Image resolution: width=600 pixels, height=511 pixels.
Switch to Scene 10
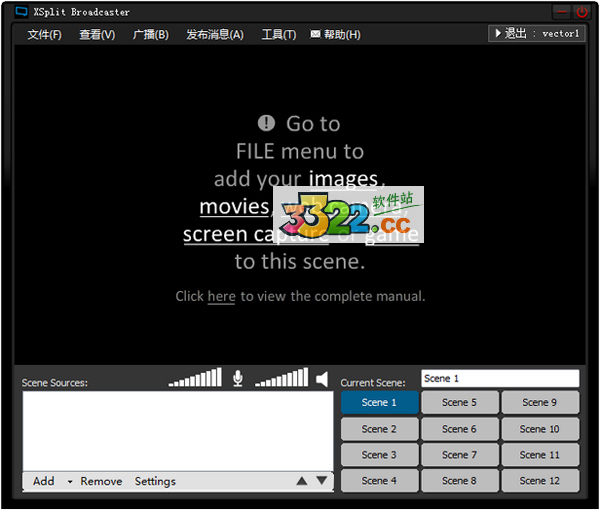(x=540, y=429)
